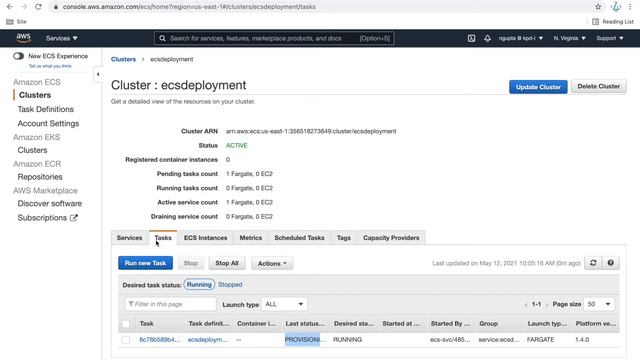Sort by the Last status column header
The height and width of the screenshot is (360, 640).
point(305,324)
